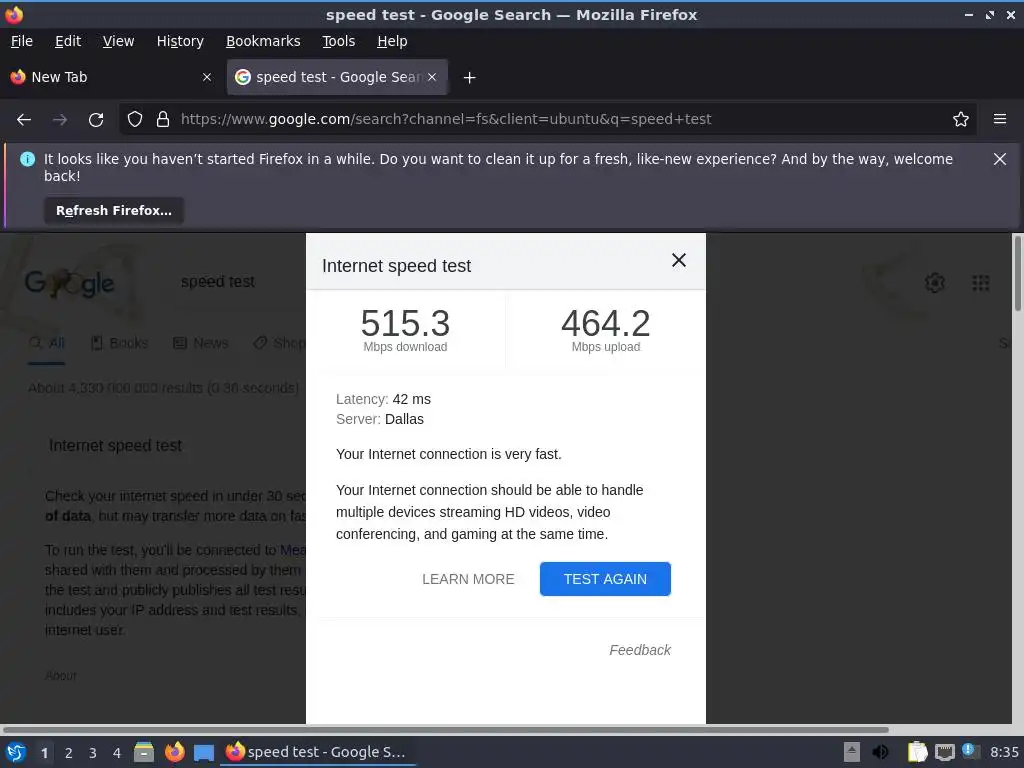Screen dimensions: 1024x768
Task: Click the Google search box with speed test
Action: 217,282
